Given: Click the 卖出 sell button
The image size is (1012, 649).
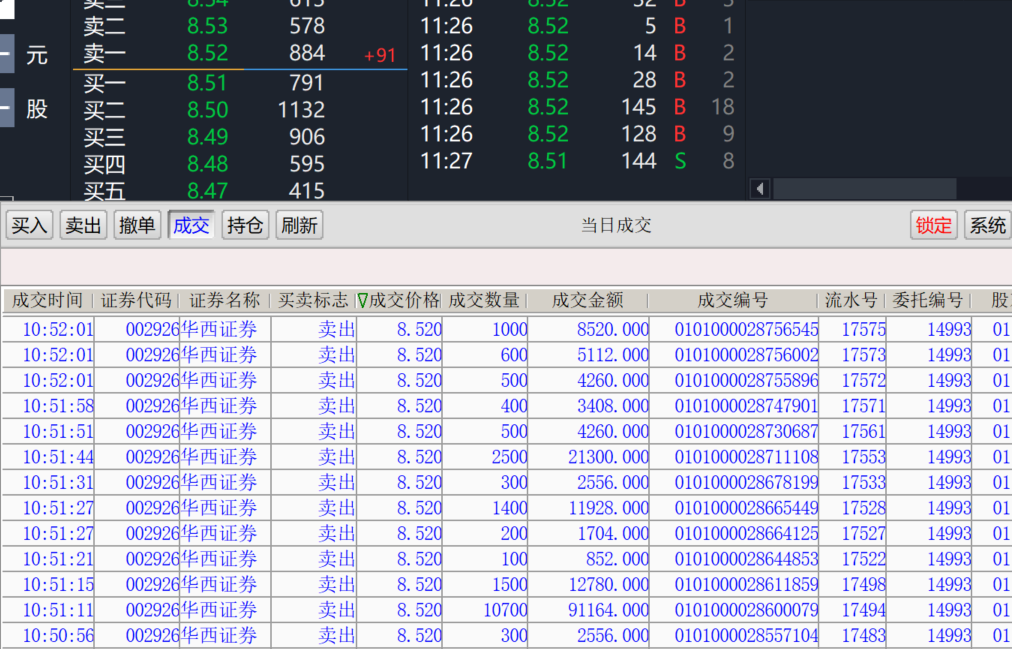Looking at the screenshot, I should (83, 225).
